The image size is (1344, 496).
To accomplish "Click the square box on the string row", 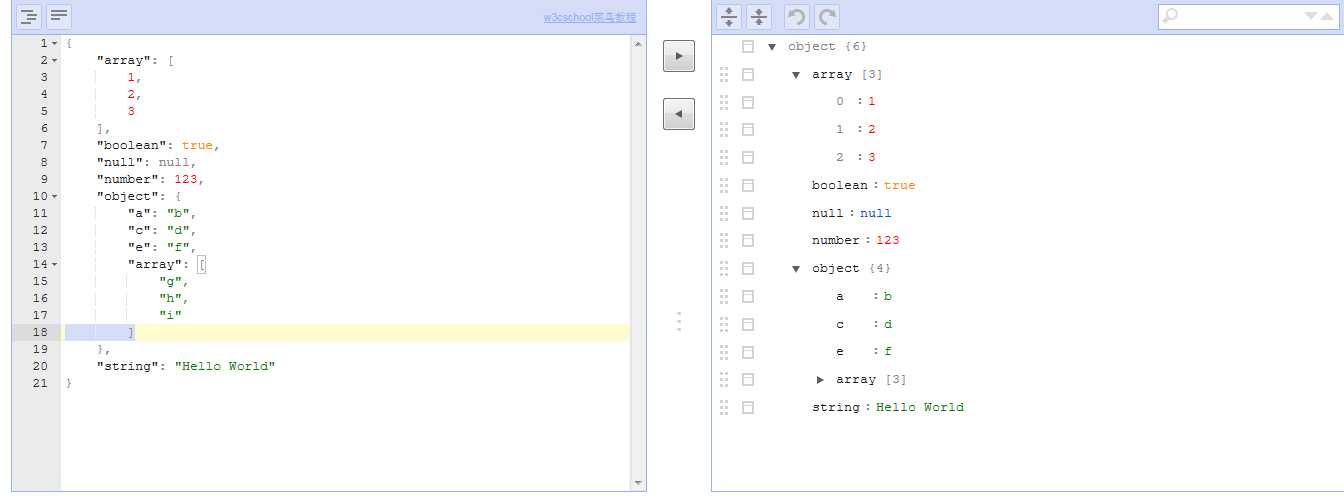I will click(747, 407).
